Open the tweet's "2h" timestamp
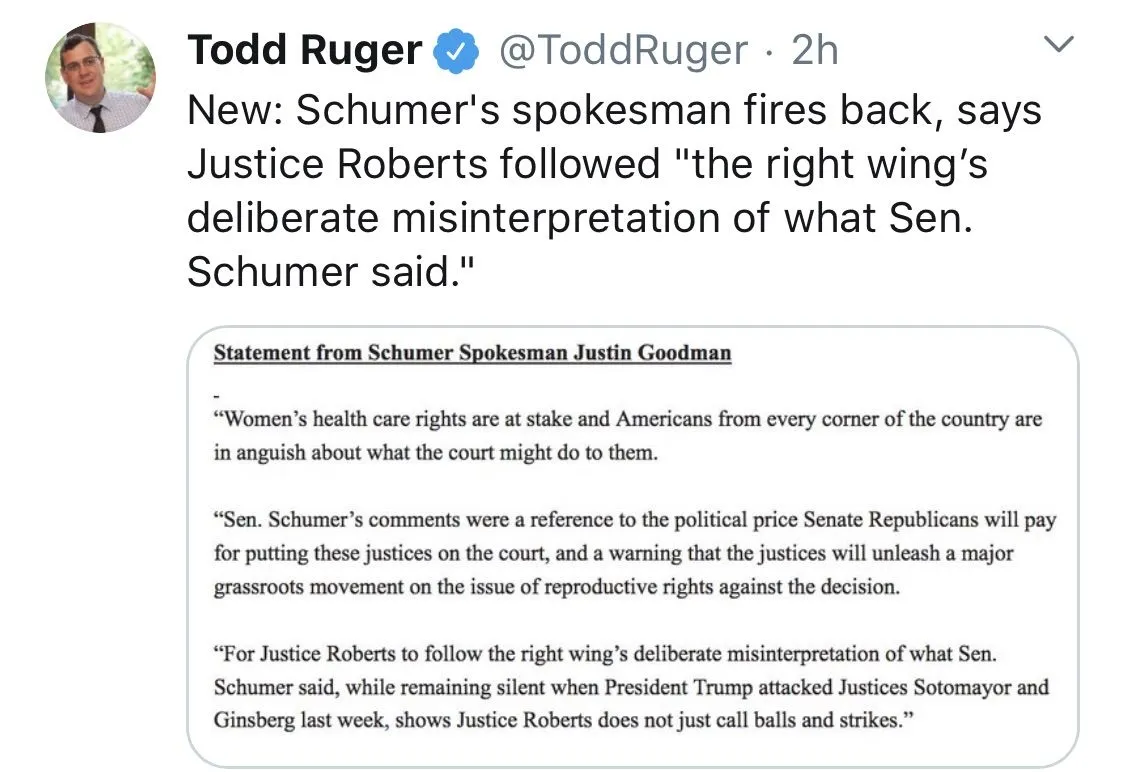The image size is (1125, 772). [814, 51]
